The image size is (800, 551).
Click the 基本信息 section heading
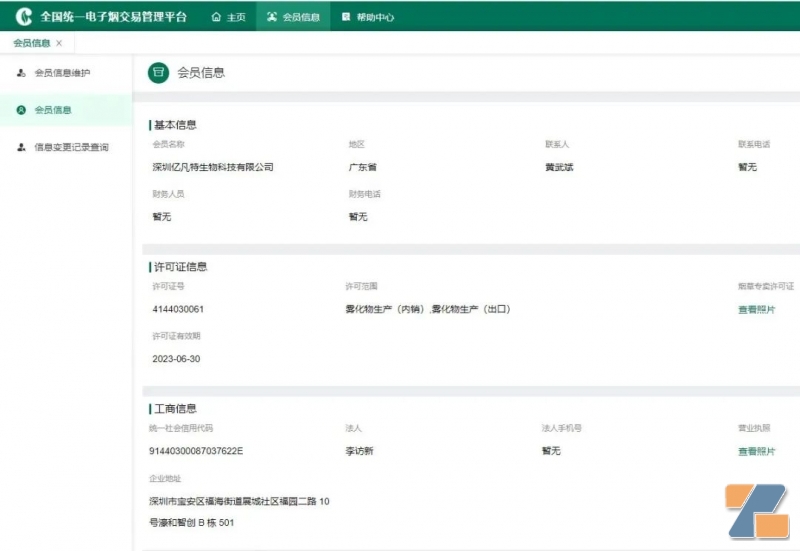click(175, 125)
